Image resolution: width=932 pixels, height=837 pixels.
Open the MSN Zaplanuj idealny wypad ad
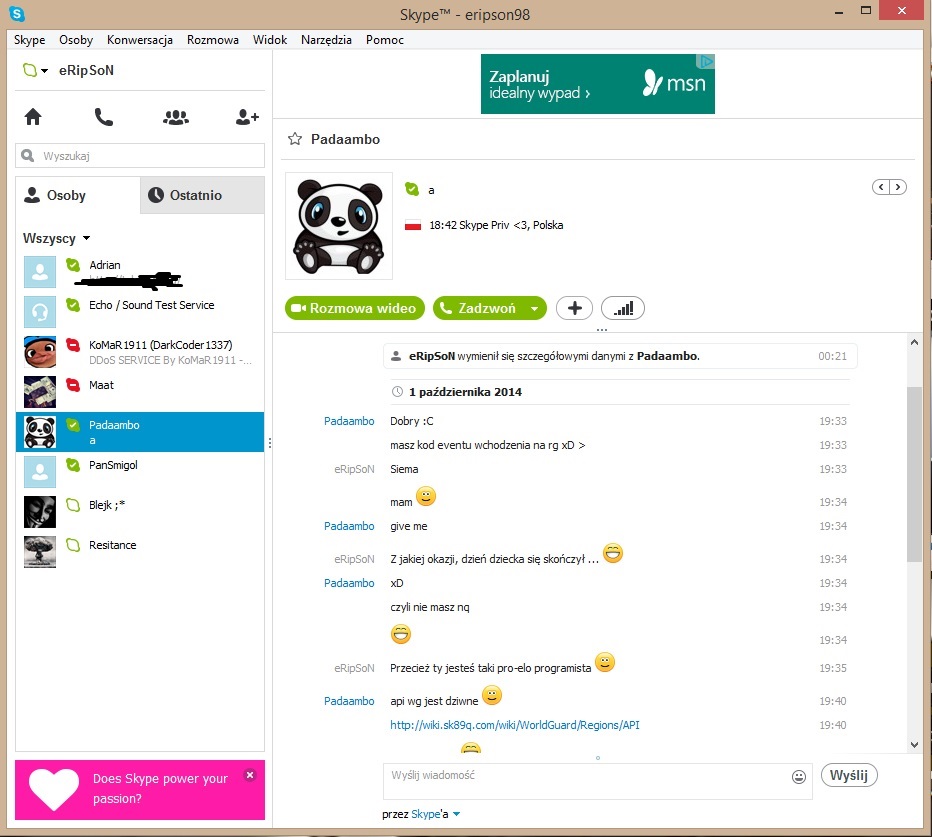(597, 84)
